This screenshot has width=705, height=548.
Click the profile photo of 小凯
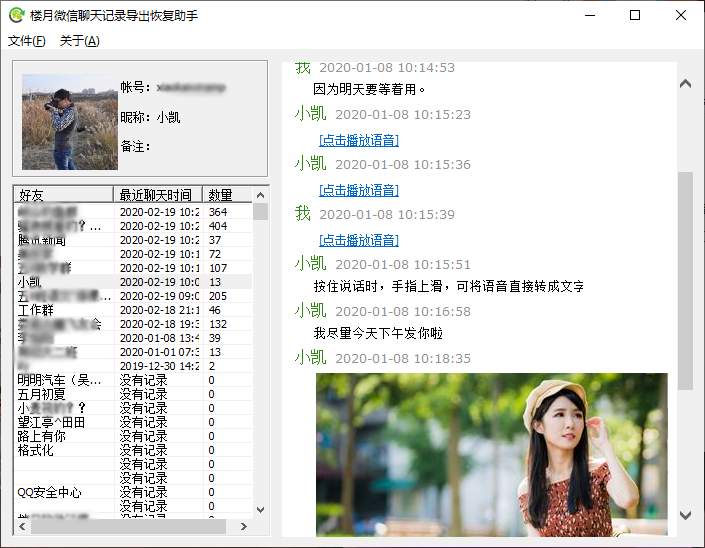tap(69, 121)
